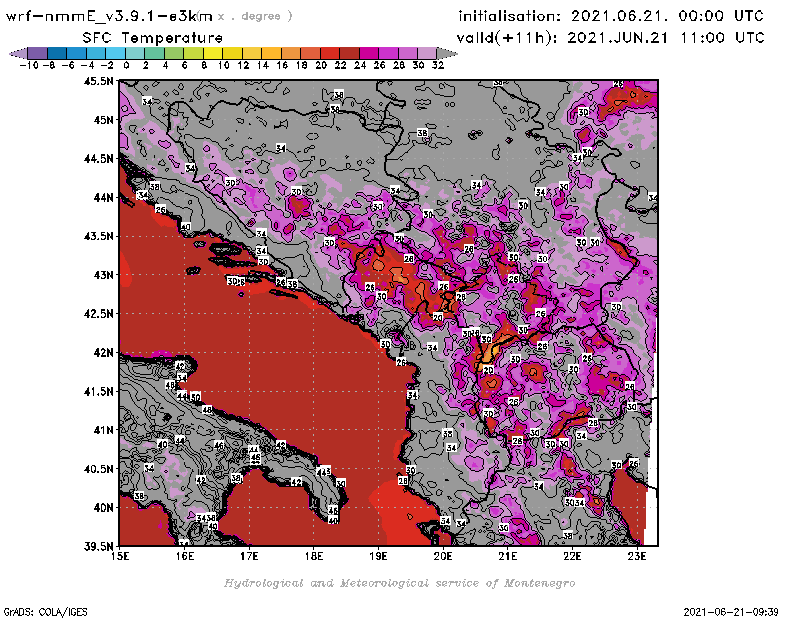800x618 pixels.
Task: Click the 18E longitude label
Action: click(x=314, y=556)
